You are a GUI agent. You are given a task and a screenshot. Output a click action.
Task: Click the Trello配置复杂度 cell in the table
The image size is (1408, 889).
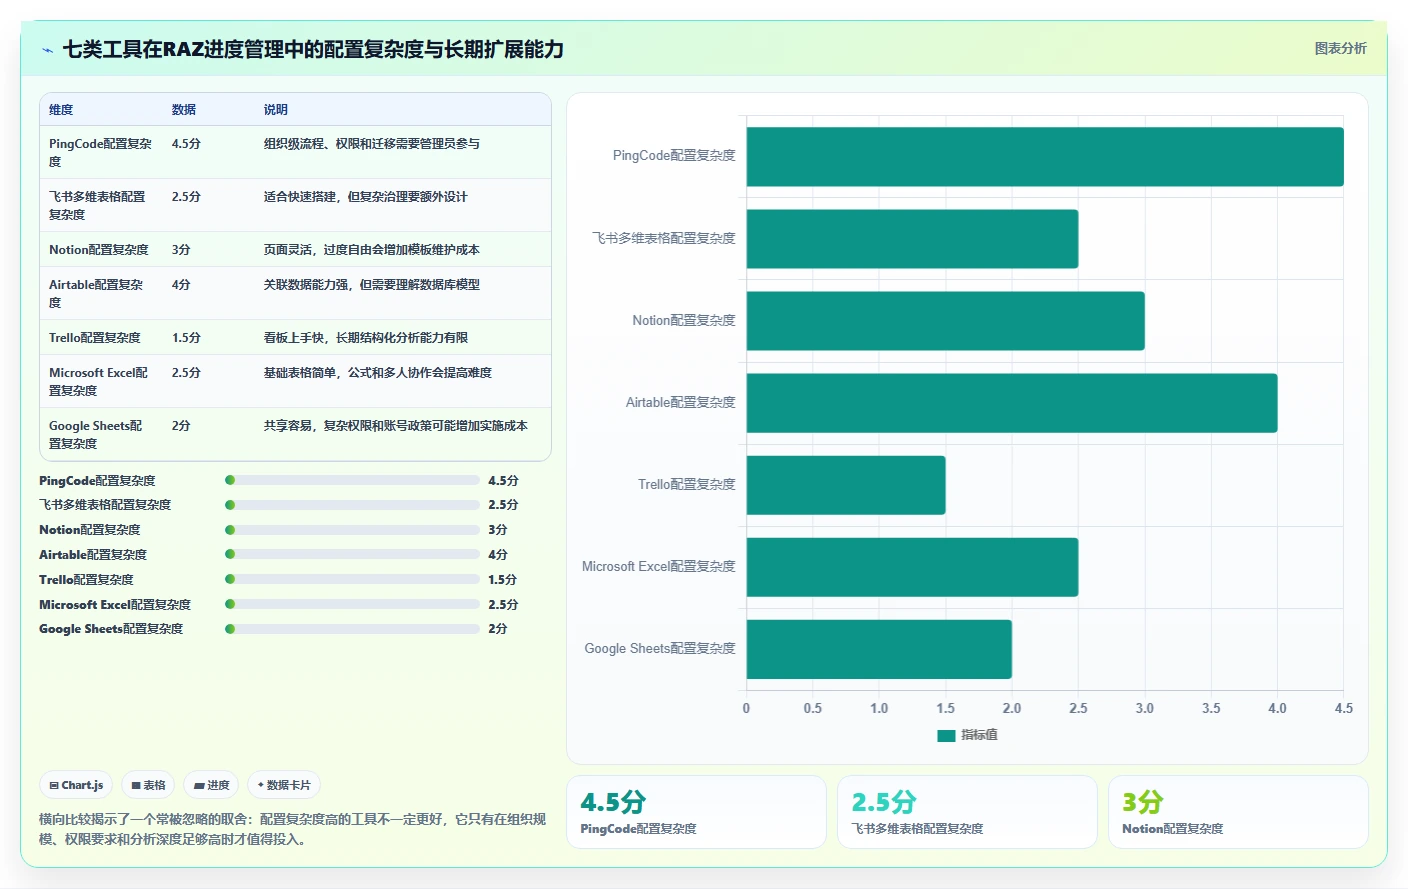point(95,338)
